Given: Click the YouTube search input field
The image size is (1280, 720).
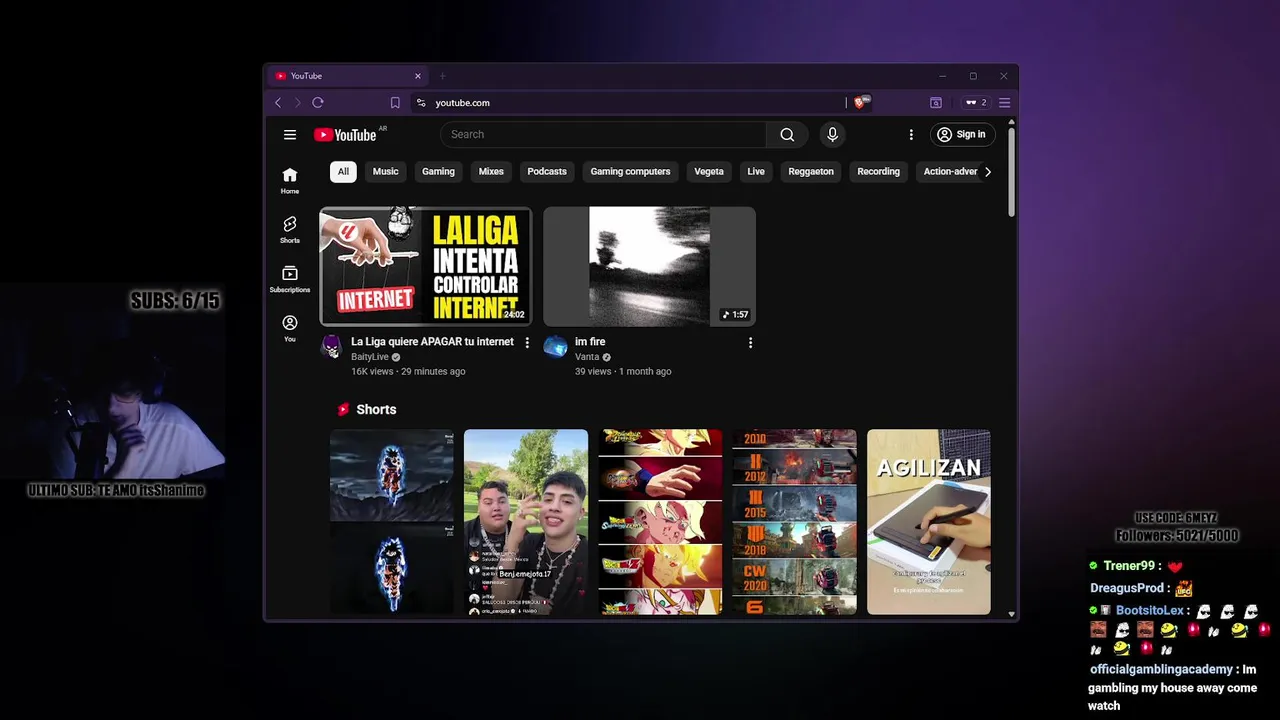Looking at the screenshot, I should tap(604, 135).
